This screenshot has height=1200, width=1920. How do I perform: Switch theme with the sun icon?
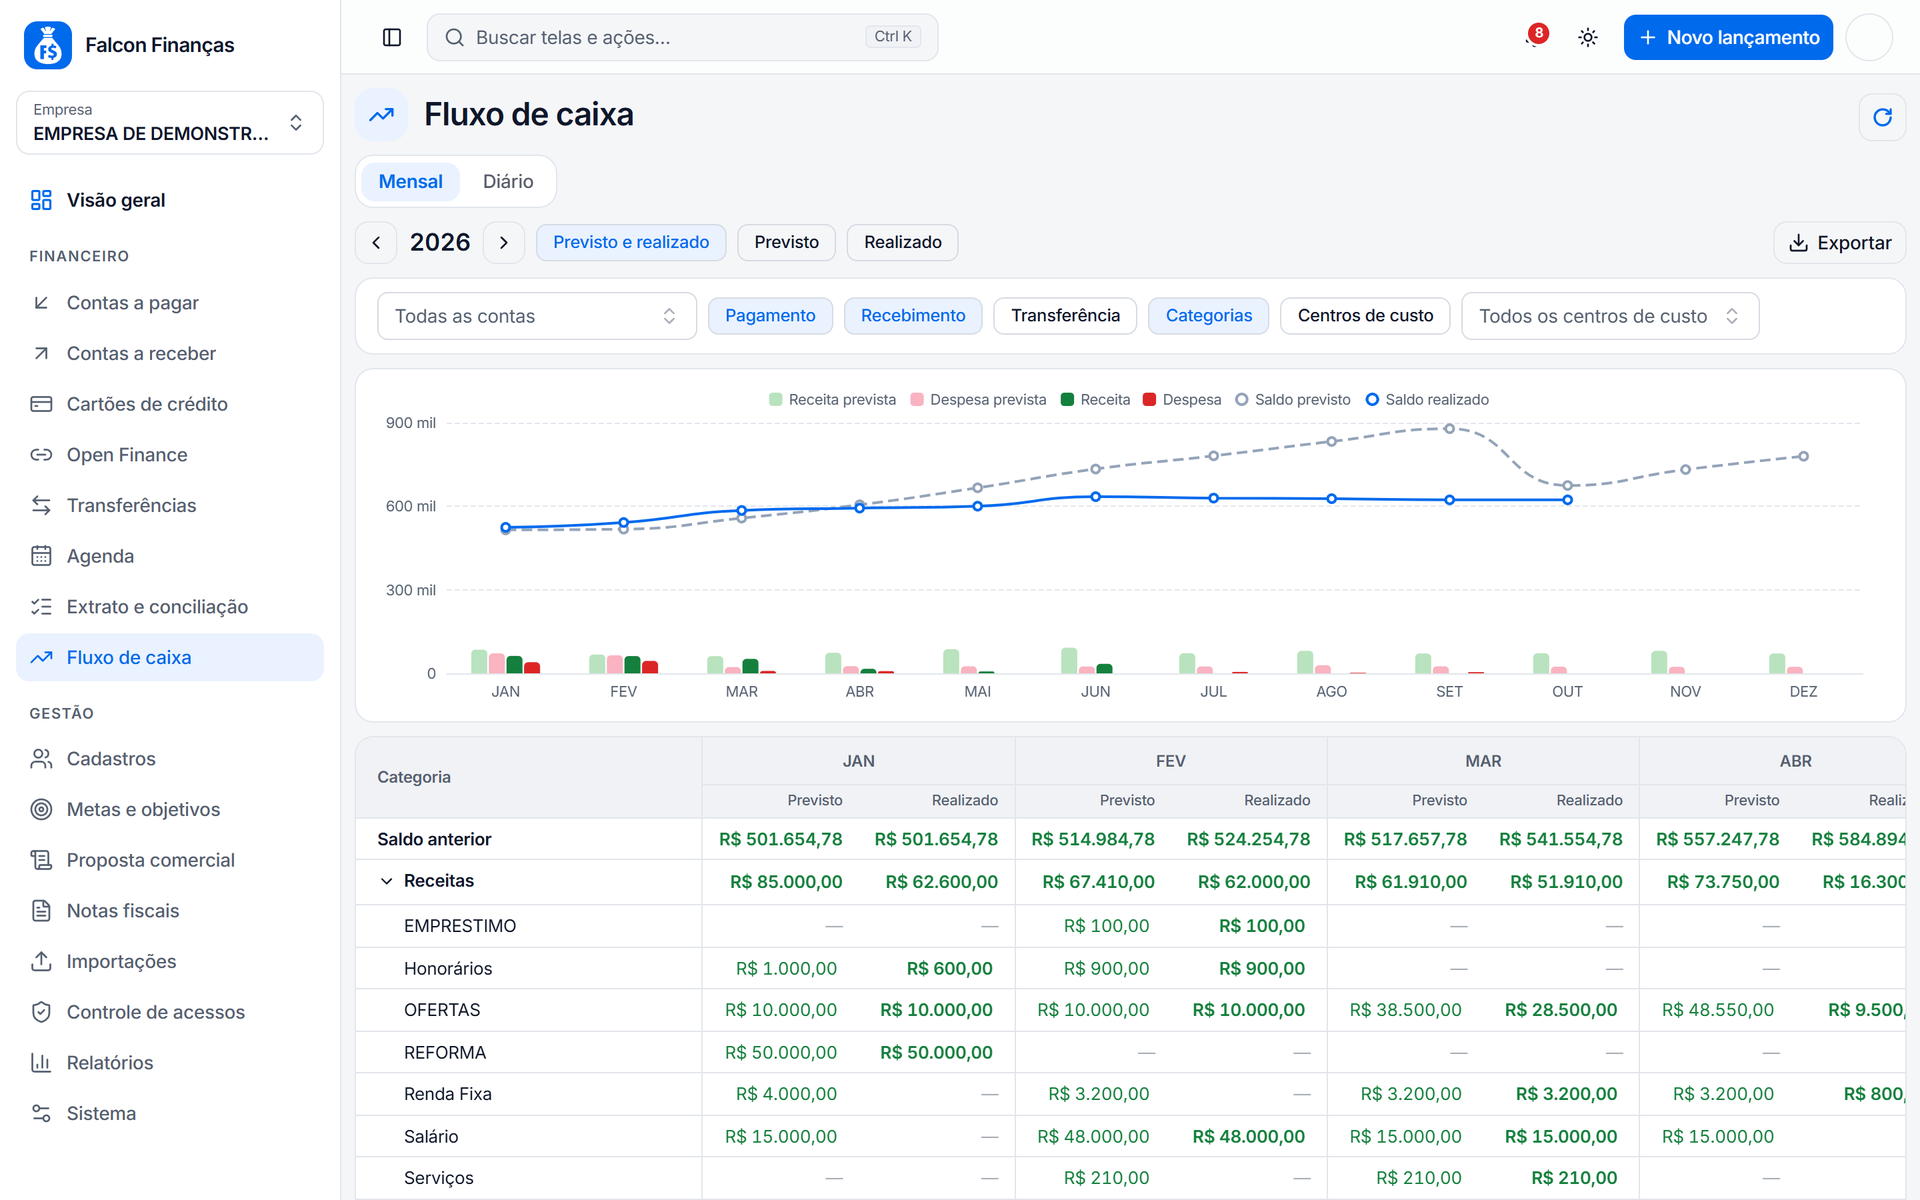(1587, 37)
